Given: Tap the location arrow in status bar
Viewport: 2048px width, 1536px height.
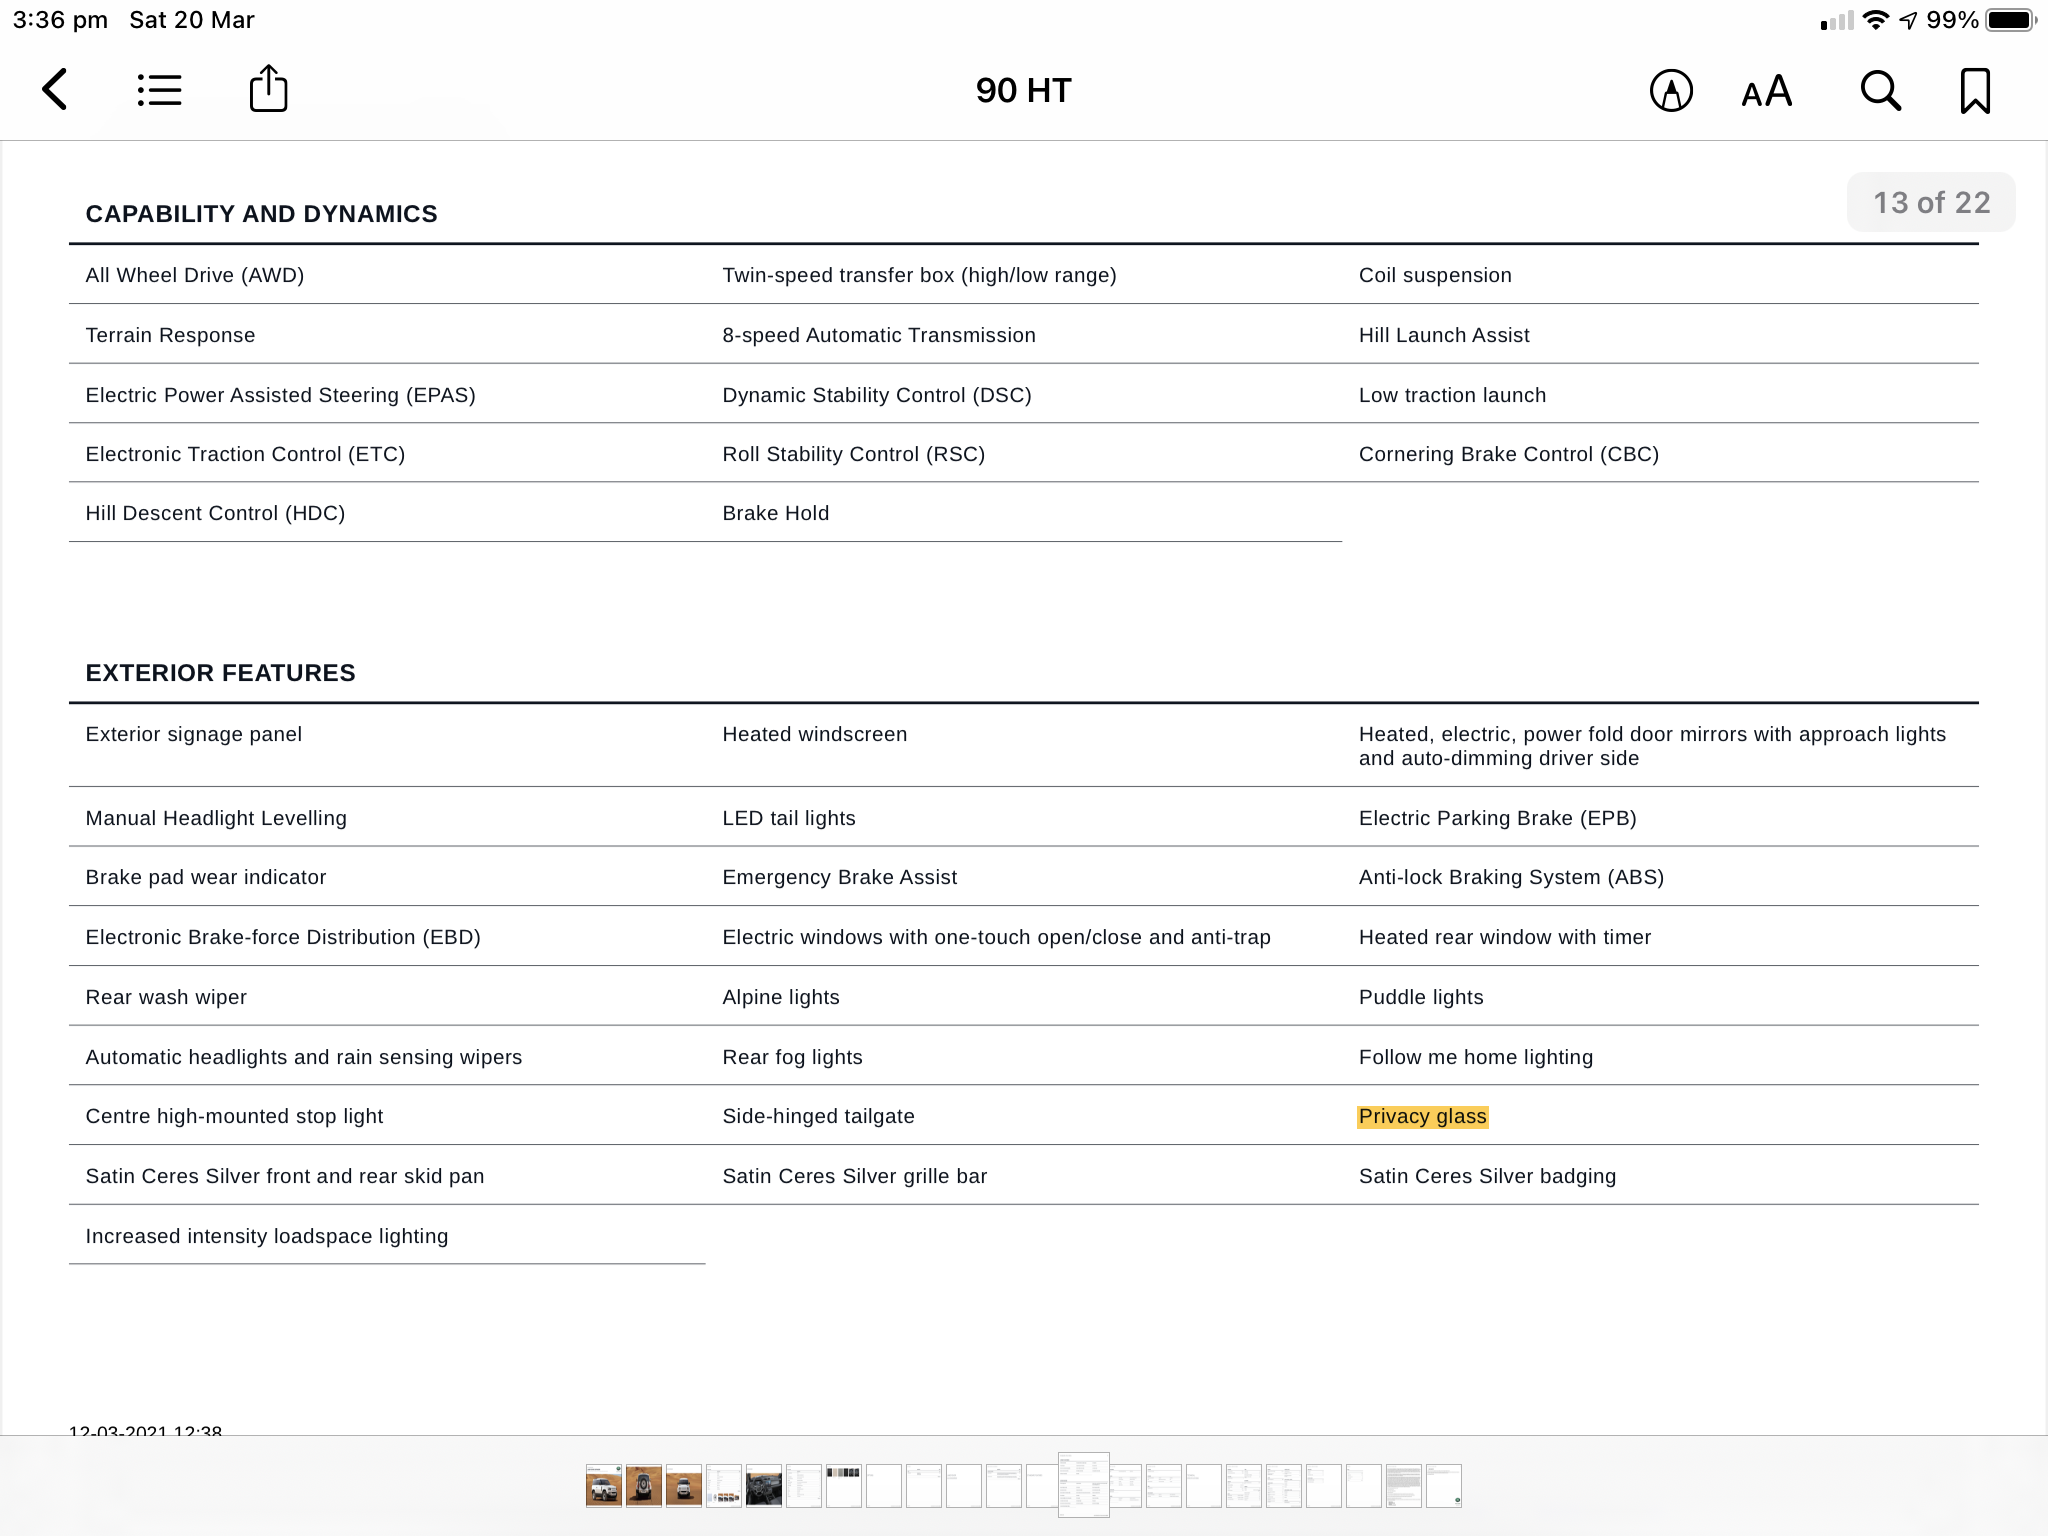Looking at the screenshot, I should [1908, 20].
